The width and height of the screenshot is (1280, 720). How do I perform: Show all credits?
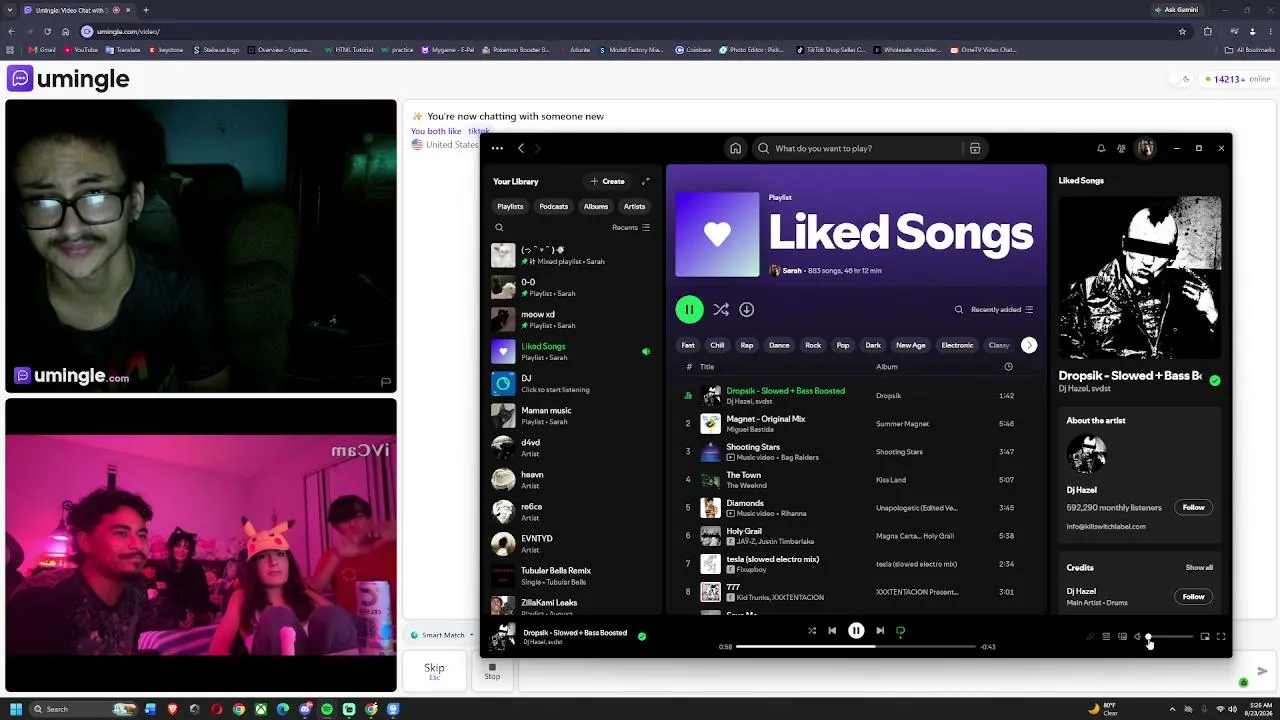point(1199,568)
